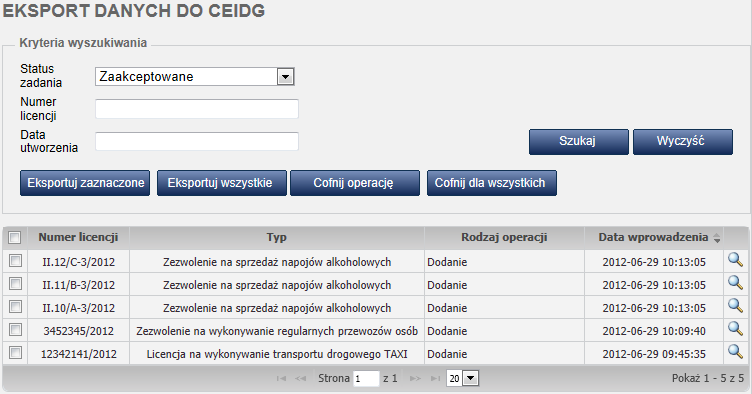
Task: Click date cell 2012-06-29 10:09:40
Action: (x=654, y=331)
